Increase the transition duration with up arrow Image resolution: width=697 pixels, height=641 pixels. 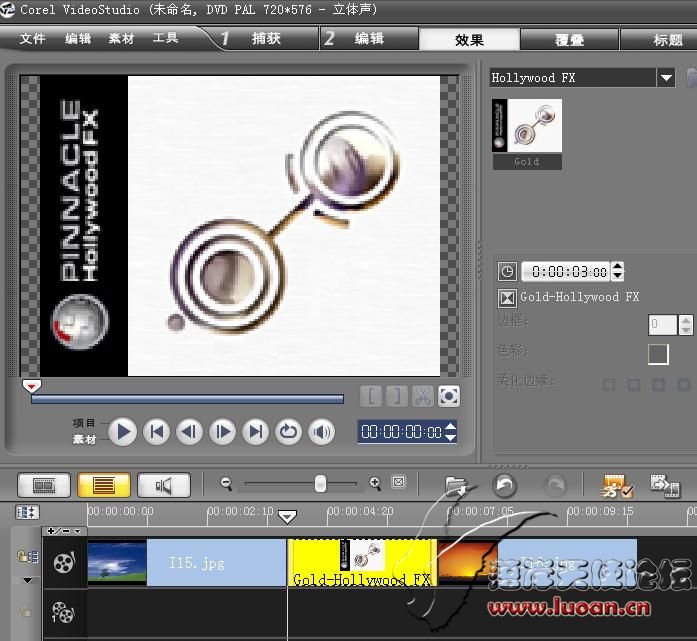pyautogui.click(x=617, y=267)
